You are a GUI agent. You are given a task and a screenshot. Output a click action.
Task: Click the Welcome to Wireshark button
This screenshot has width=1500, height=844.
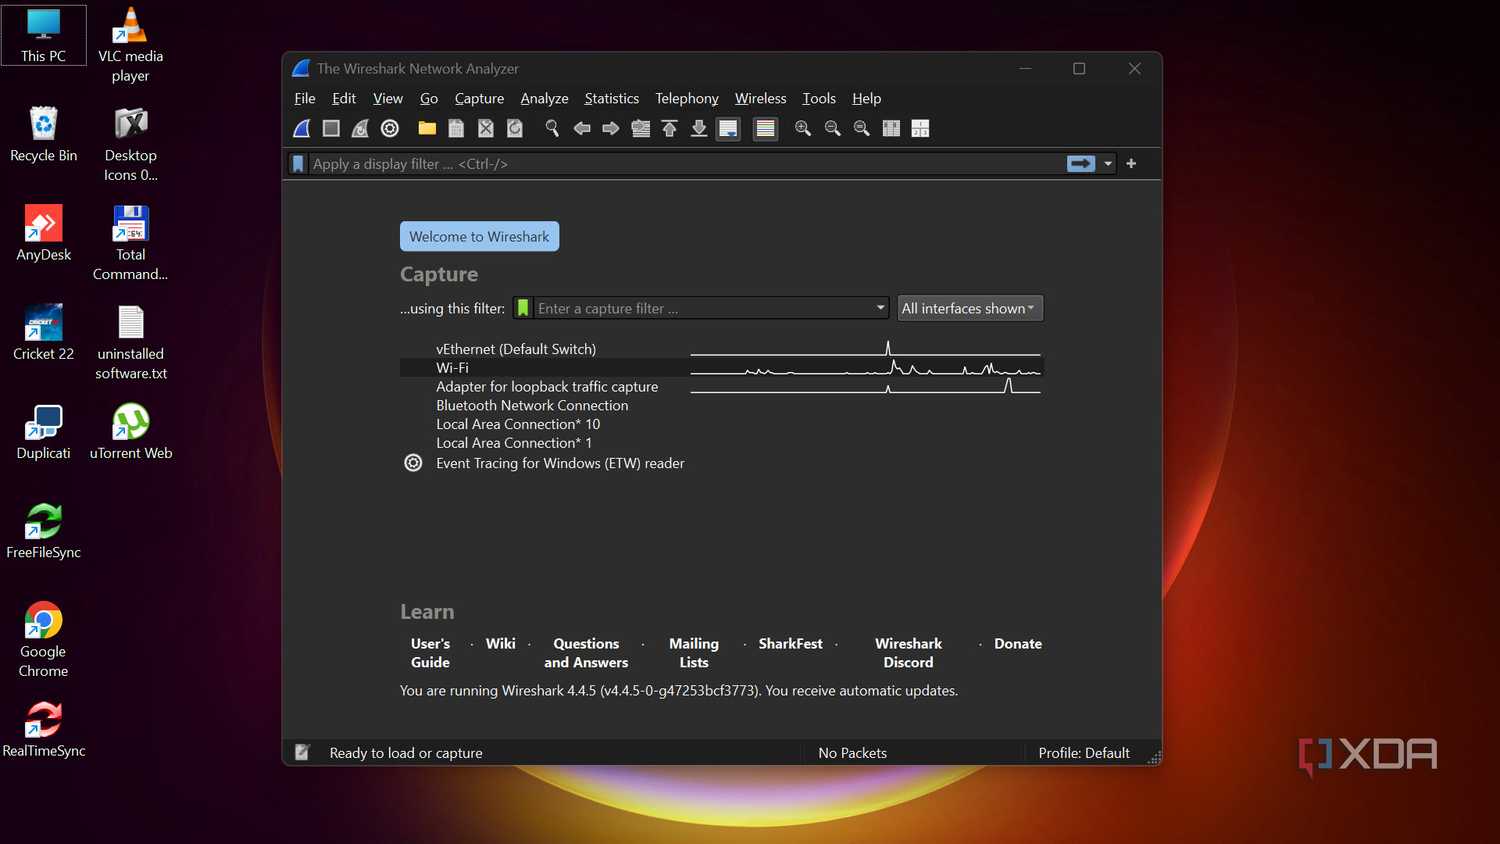479,236
